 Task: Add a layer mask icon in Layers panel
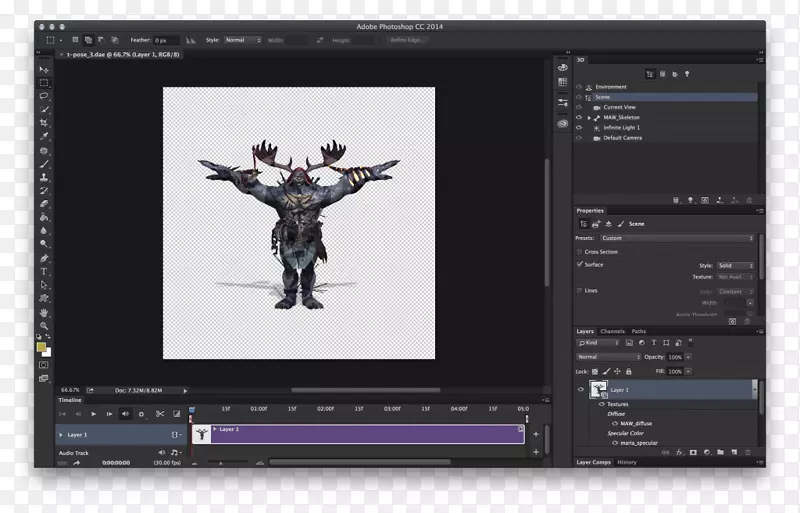click(x=693, y=452)
